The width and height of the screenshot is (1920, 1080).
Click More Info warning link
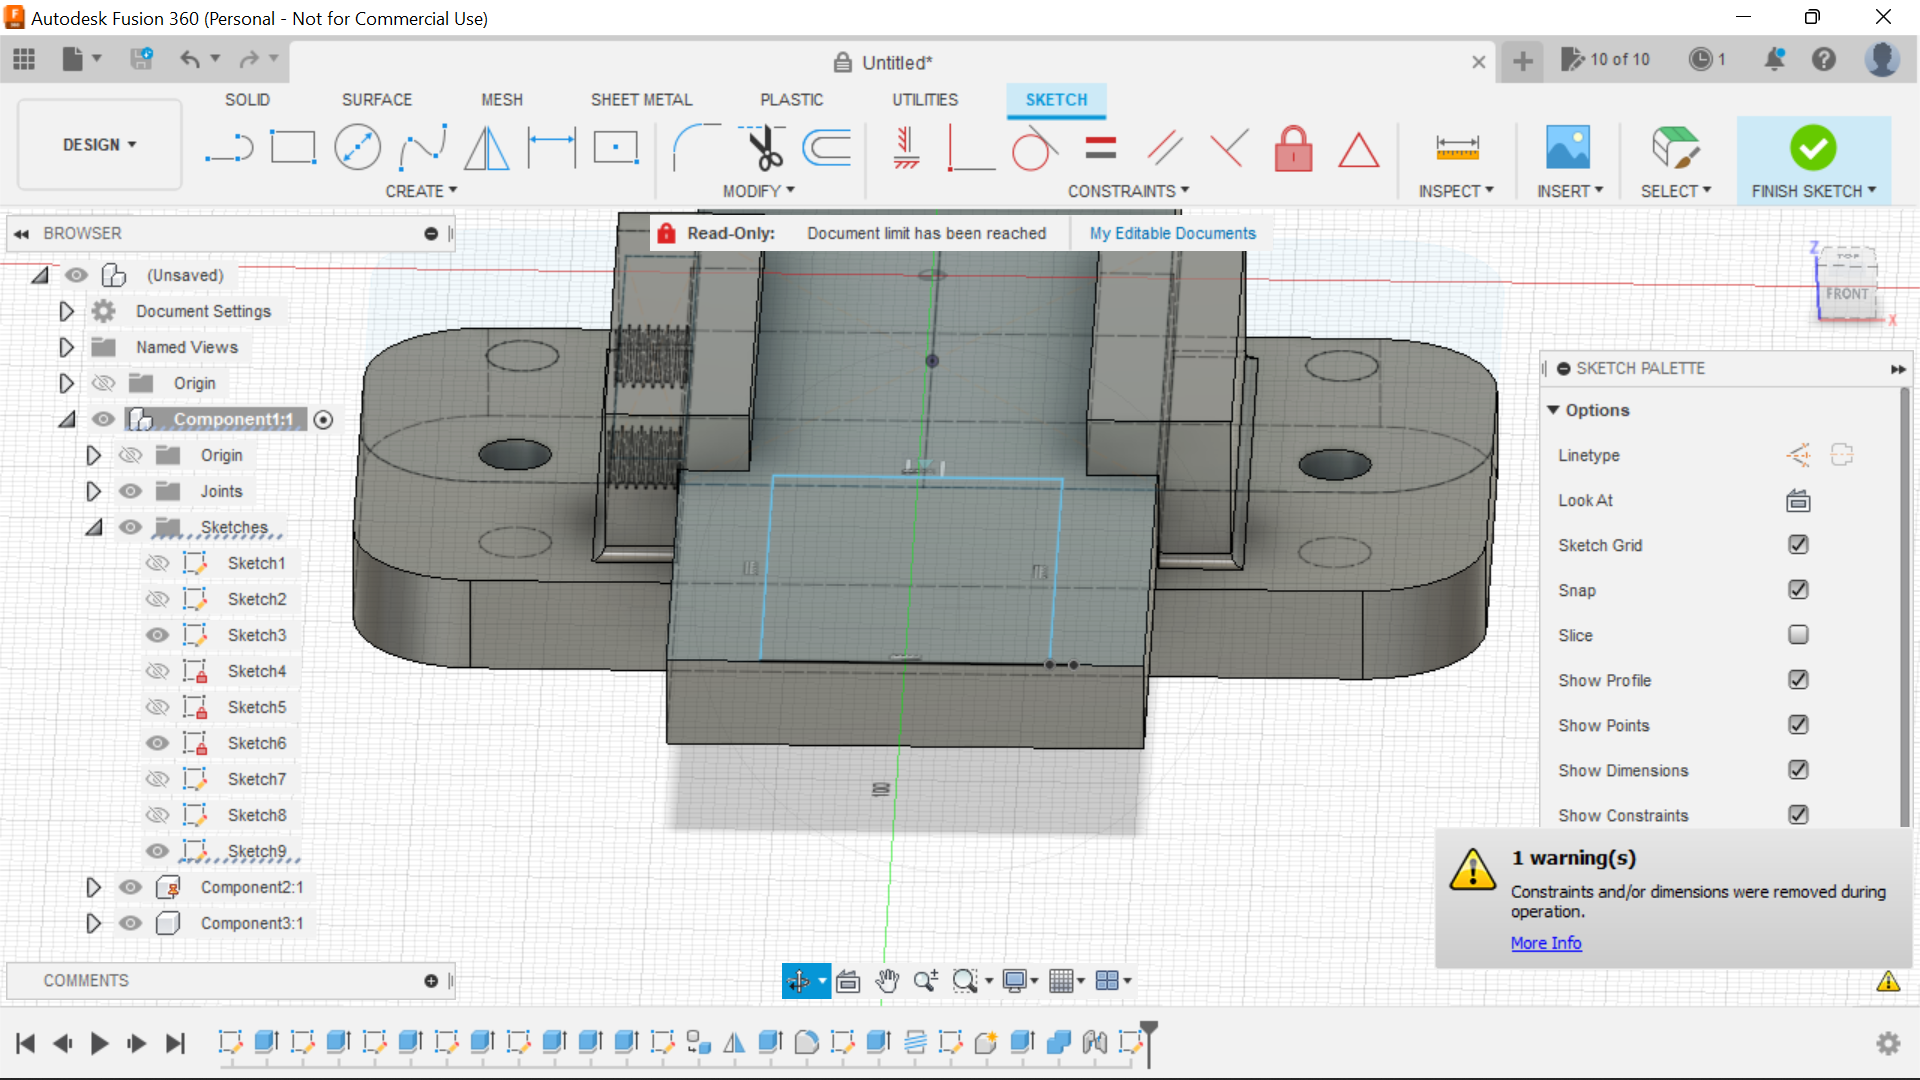pos(1545,942)
